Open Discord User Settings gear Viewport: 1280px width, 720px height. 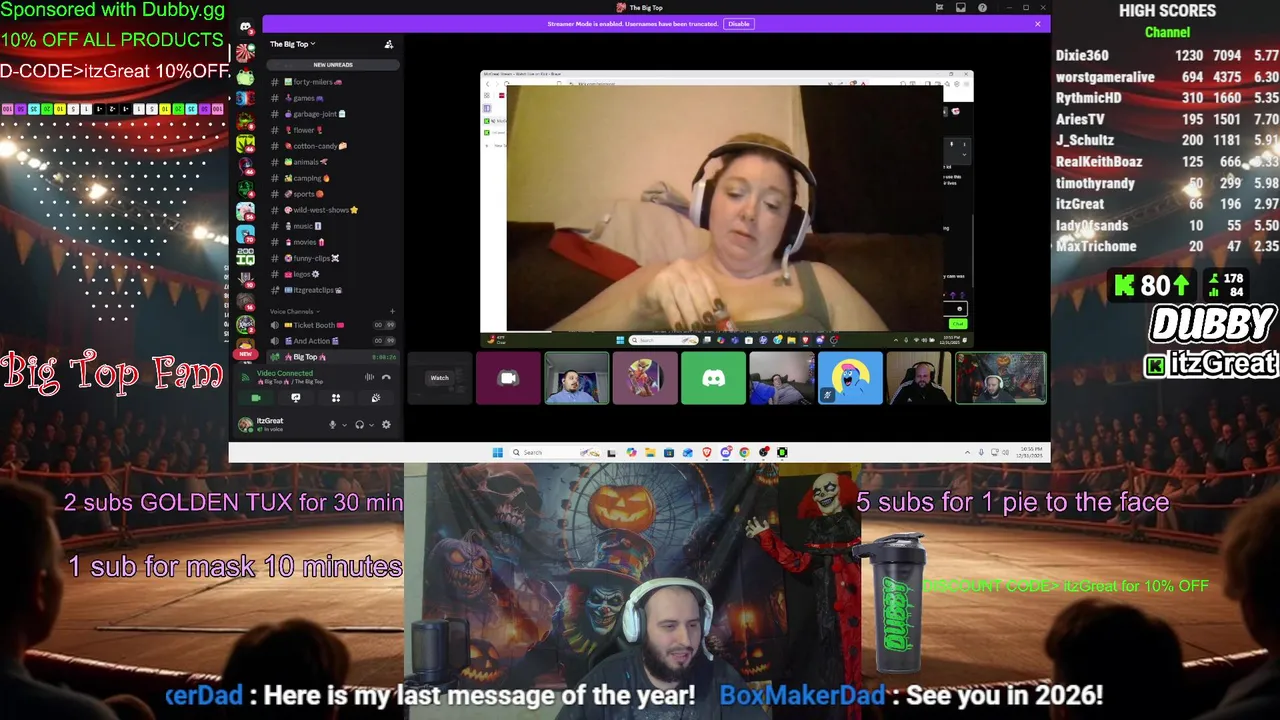point(386,425)
